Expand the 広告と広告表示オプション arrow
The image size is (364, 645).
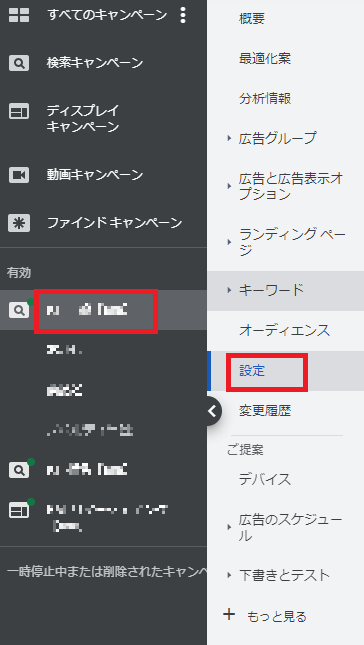230,186
